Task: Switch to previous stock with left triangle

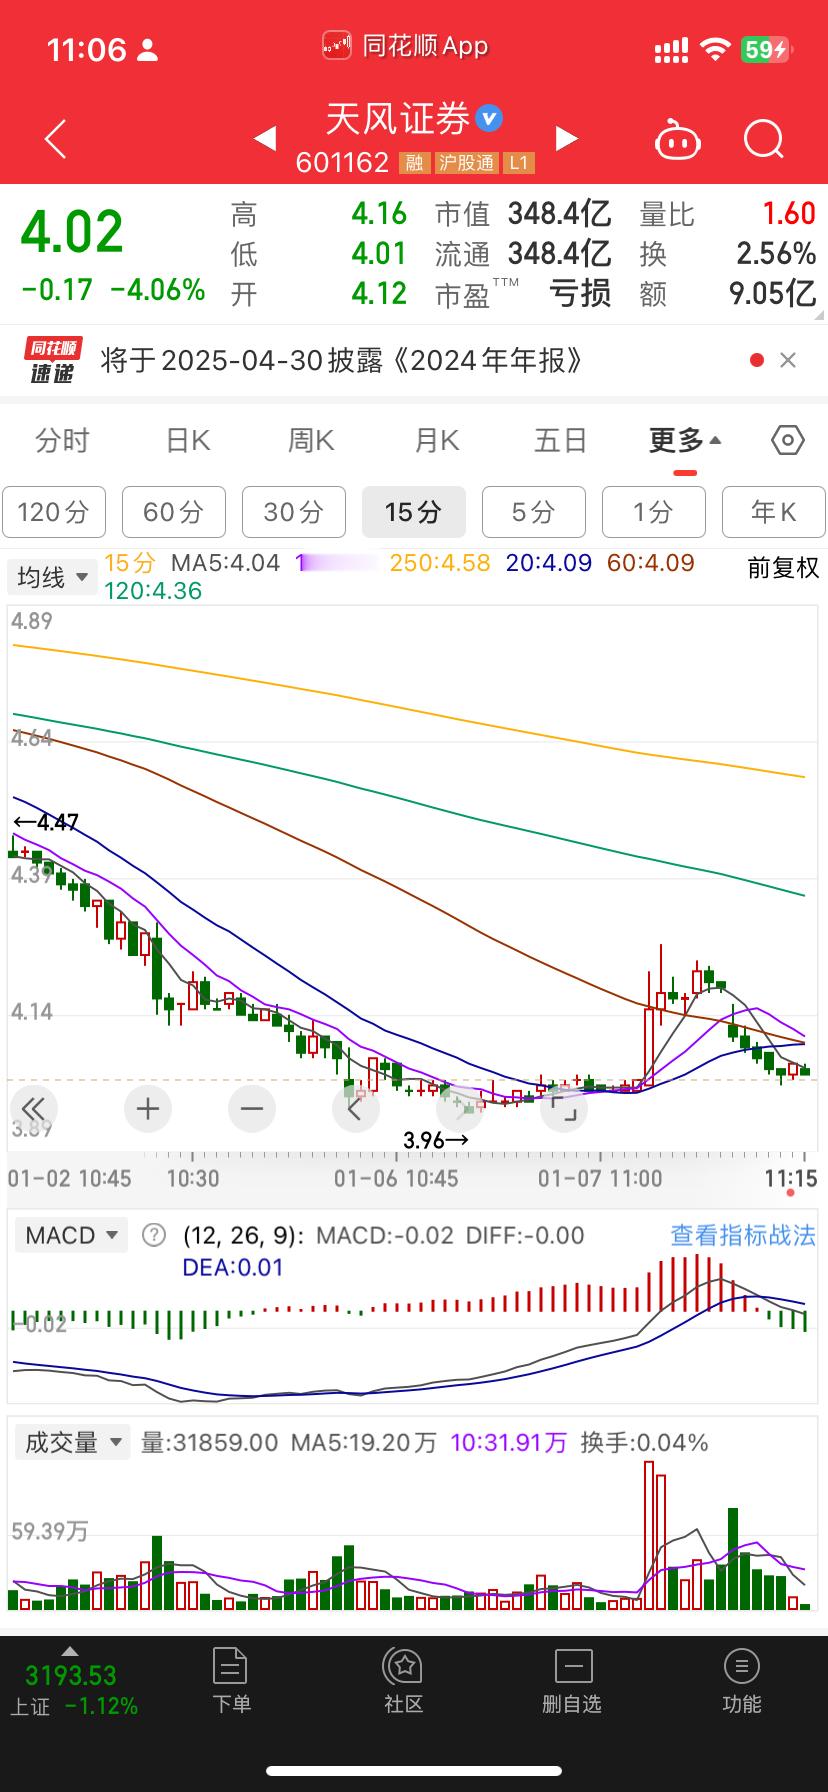Action: [x=265, y=138]
